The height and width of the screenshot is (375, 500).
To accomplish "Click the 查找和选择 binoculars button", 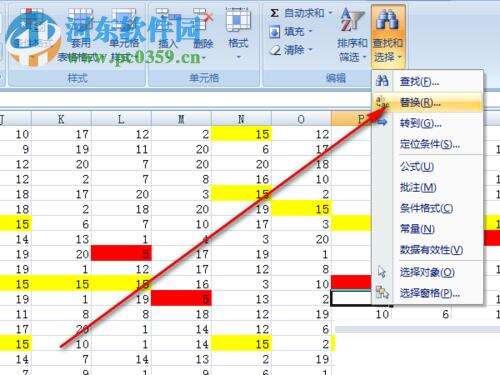I will [x=388, y=35].
